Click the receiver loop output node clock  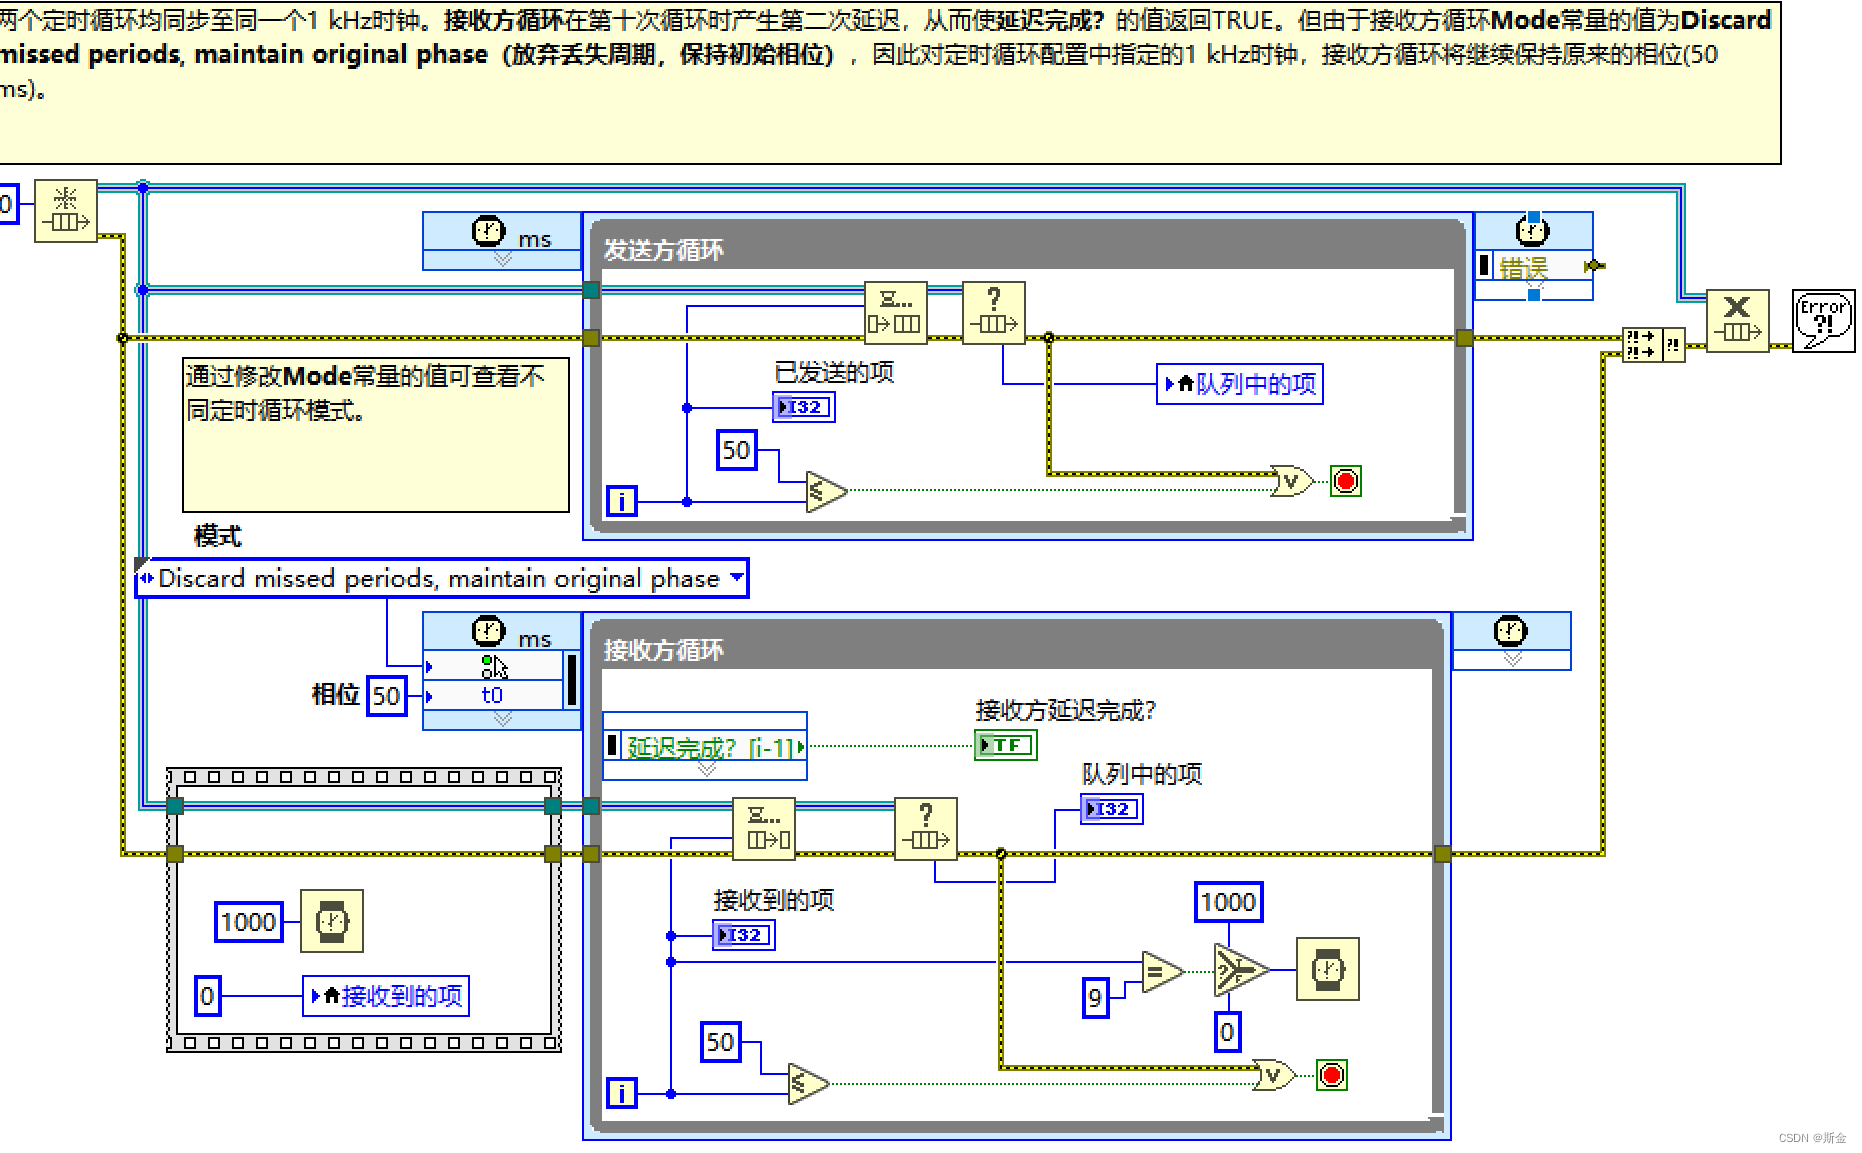pyautogui.click(x=1510, y=631)
